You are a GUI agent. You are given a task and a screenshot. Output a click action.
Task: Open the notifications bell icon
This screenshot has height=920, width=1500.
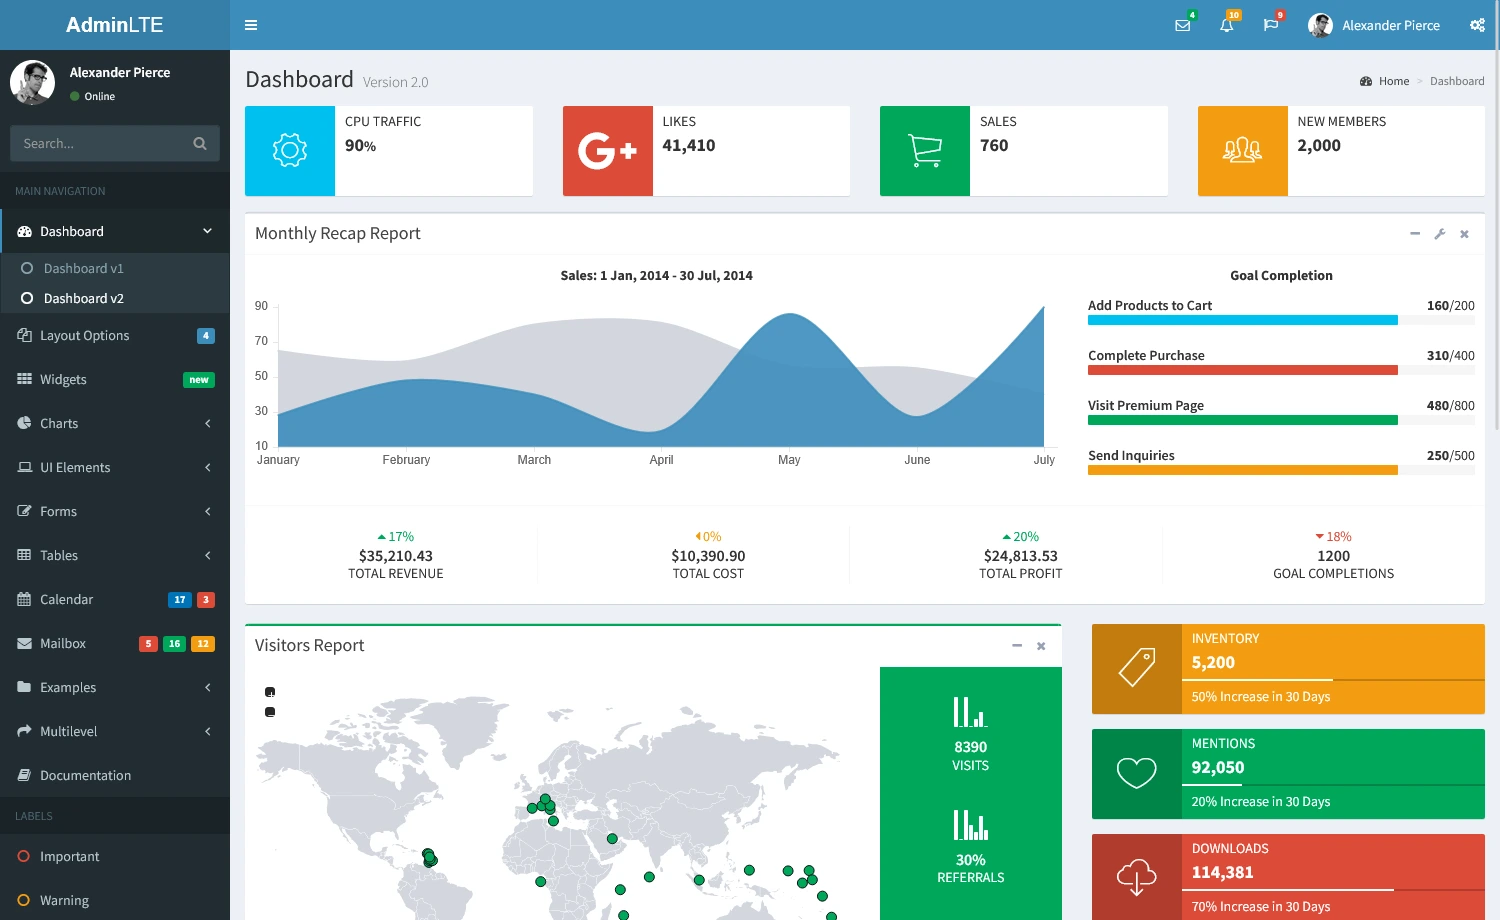pyautogui.click(x=1226, y=25)
